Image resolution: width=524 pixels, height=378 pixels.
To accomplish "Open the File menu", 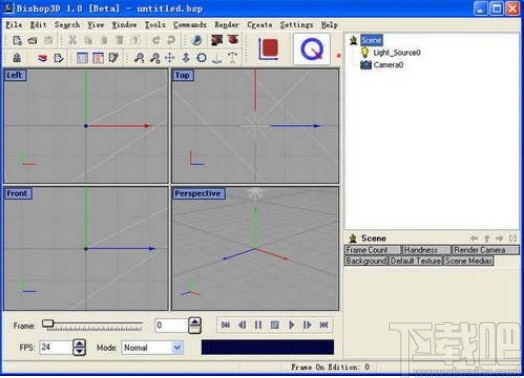I will (x=14, y=25).
